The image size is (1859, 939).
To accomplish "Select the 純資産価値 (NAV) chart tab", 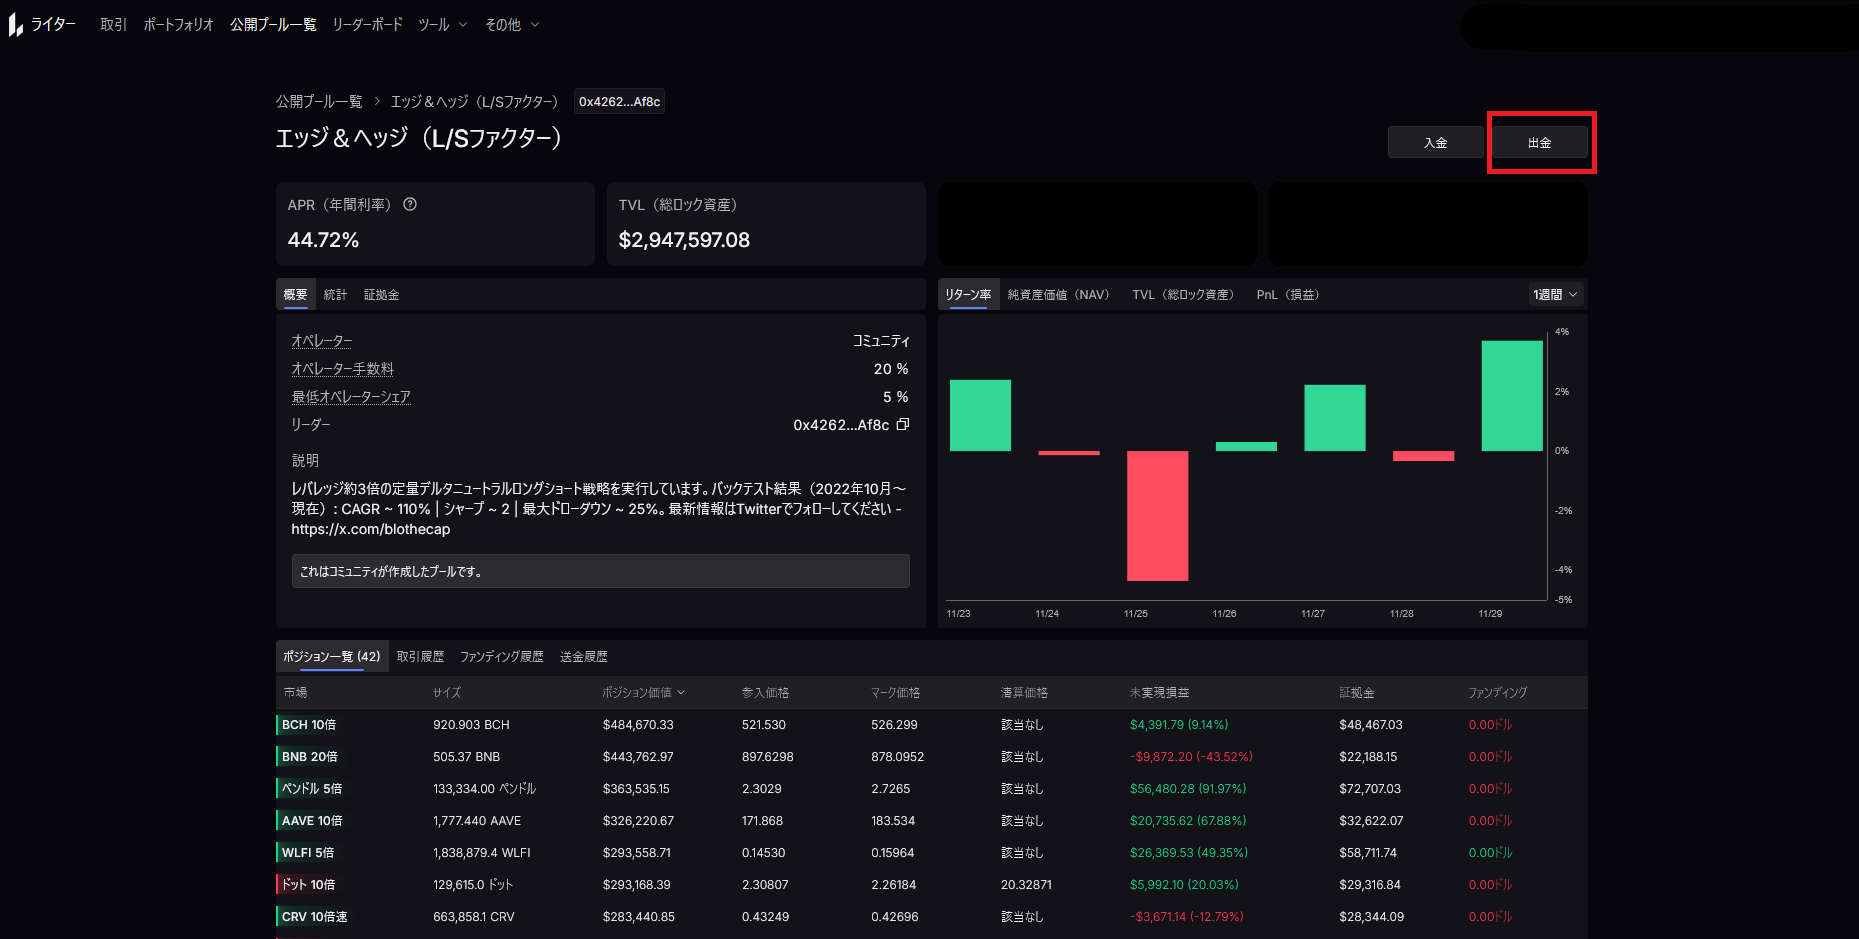I will point(1058,294).
